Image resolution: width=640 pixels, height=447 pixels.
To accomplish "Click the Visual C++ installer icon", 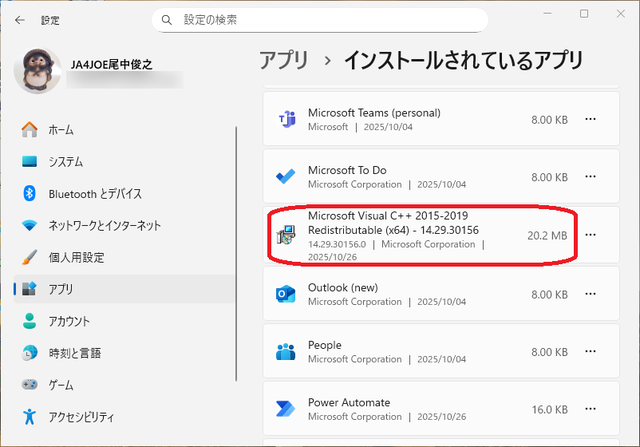I will [286, 235].
